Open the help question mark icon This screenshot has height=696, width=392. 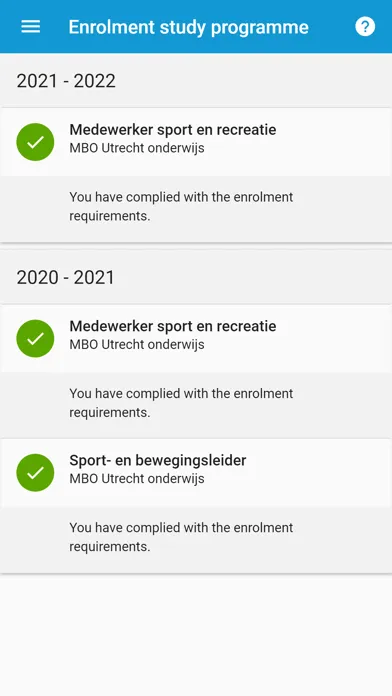(365, 27)
